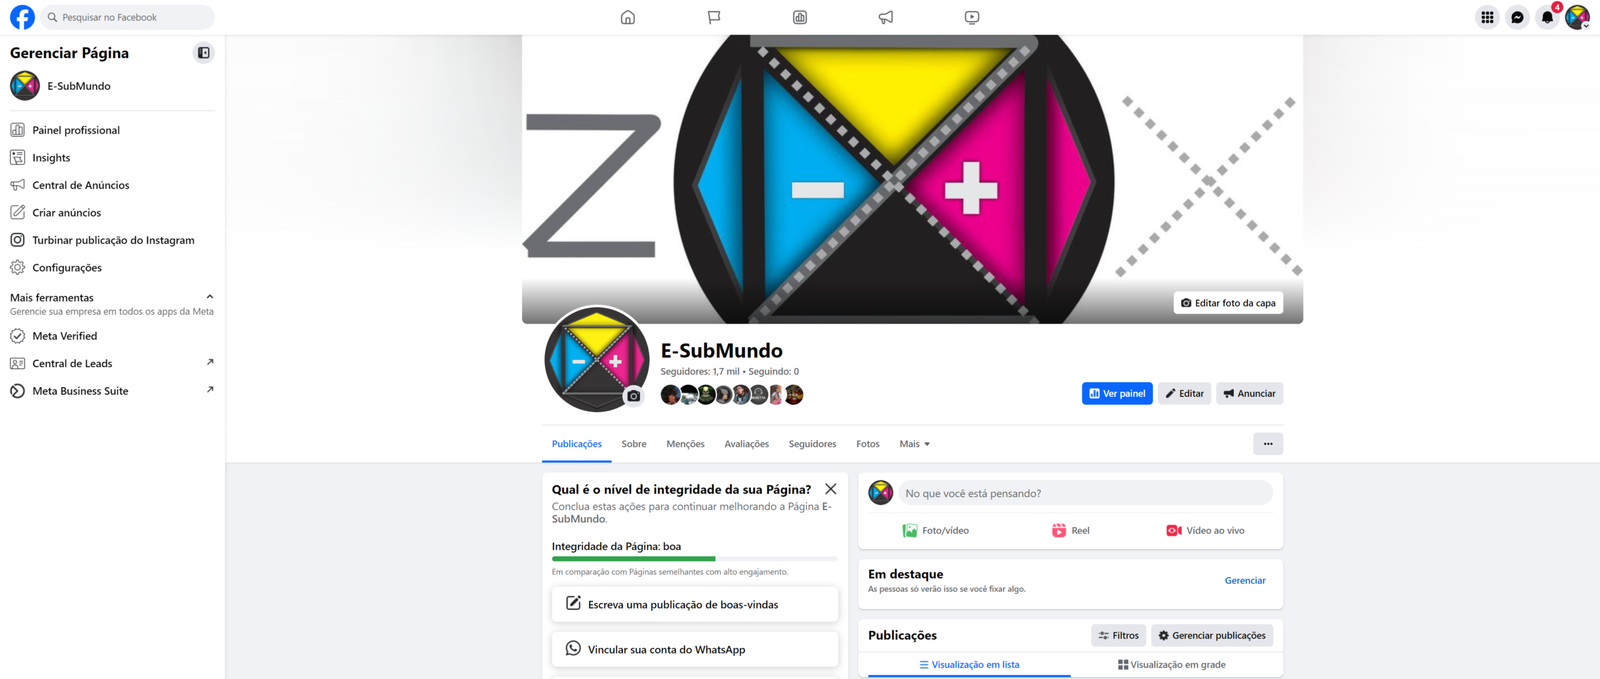Viewport: 1600px width, 679px height.
Task: Click the Ver painel button
Action: coord(1117,393)
